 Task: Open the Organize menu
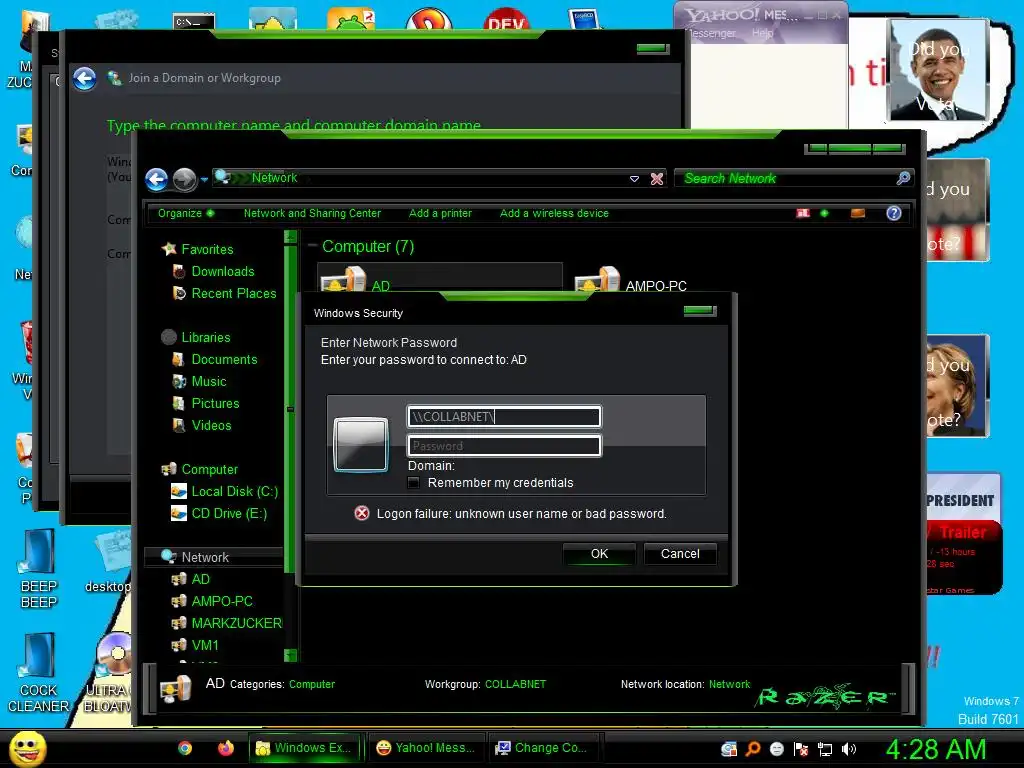point(185,214)
